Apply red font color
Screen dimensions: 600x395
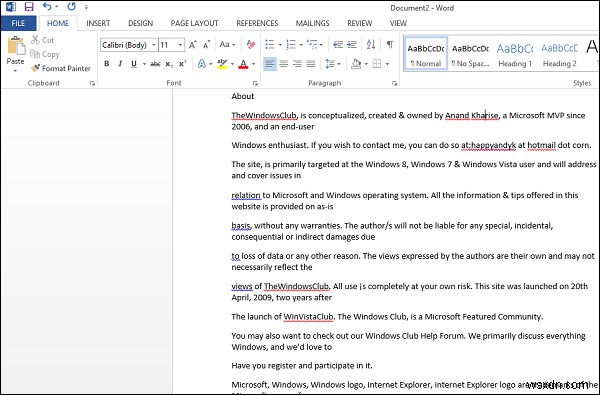pyautogui.click(x=243, y=64)
